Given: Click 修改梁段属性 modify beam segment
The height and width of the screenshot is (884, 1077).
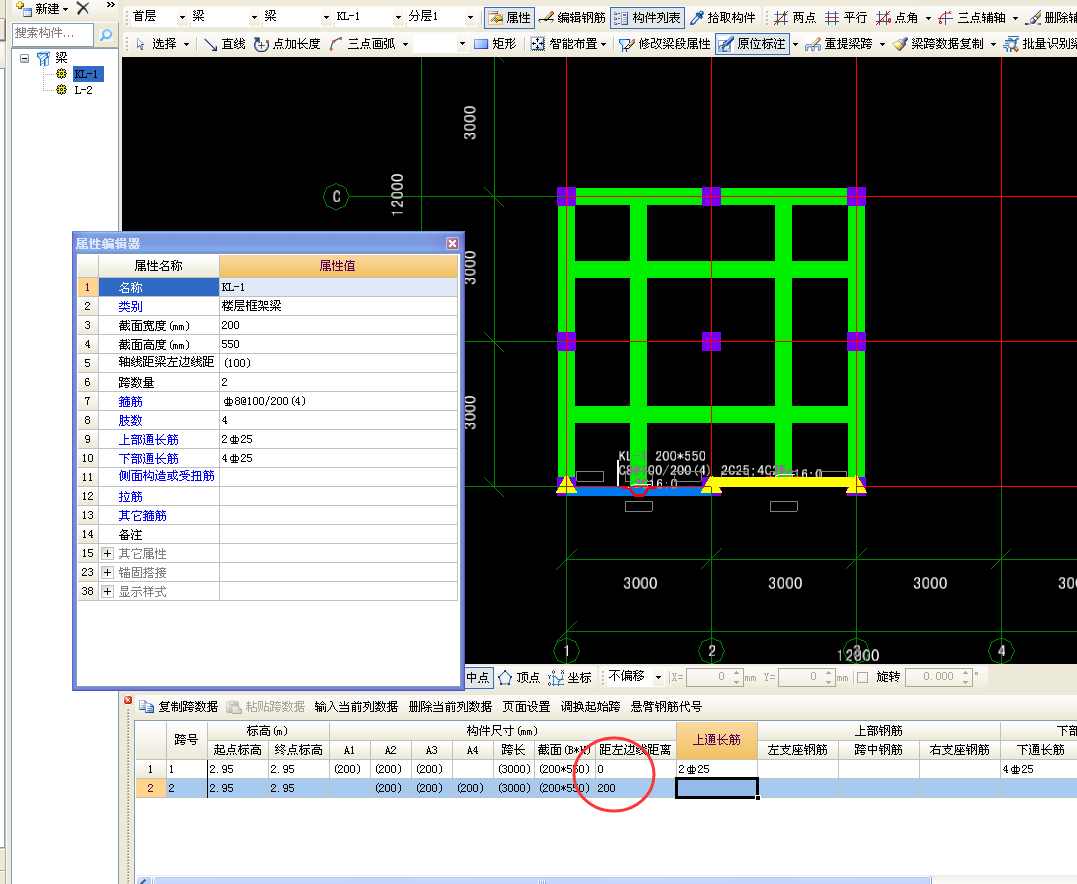Looking at the screenshot, I should (x=664, y=44).
